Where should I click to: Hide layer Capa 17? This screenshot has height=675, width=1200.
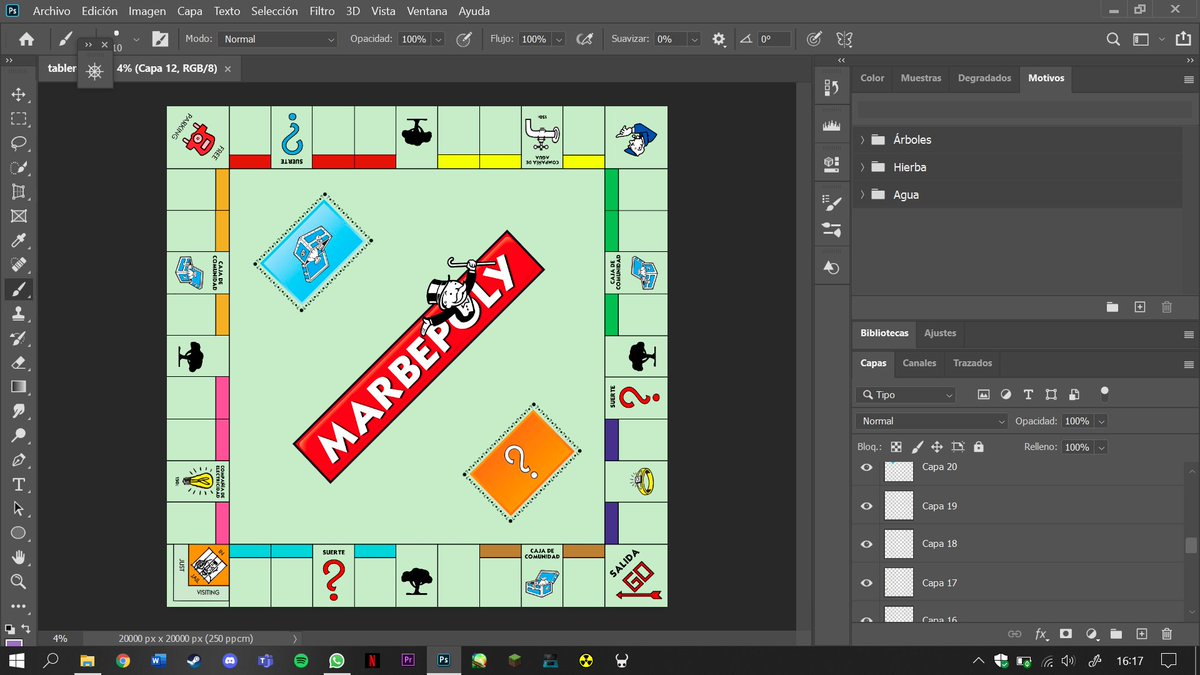pos(867,583)
